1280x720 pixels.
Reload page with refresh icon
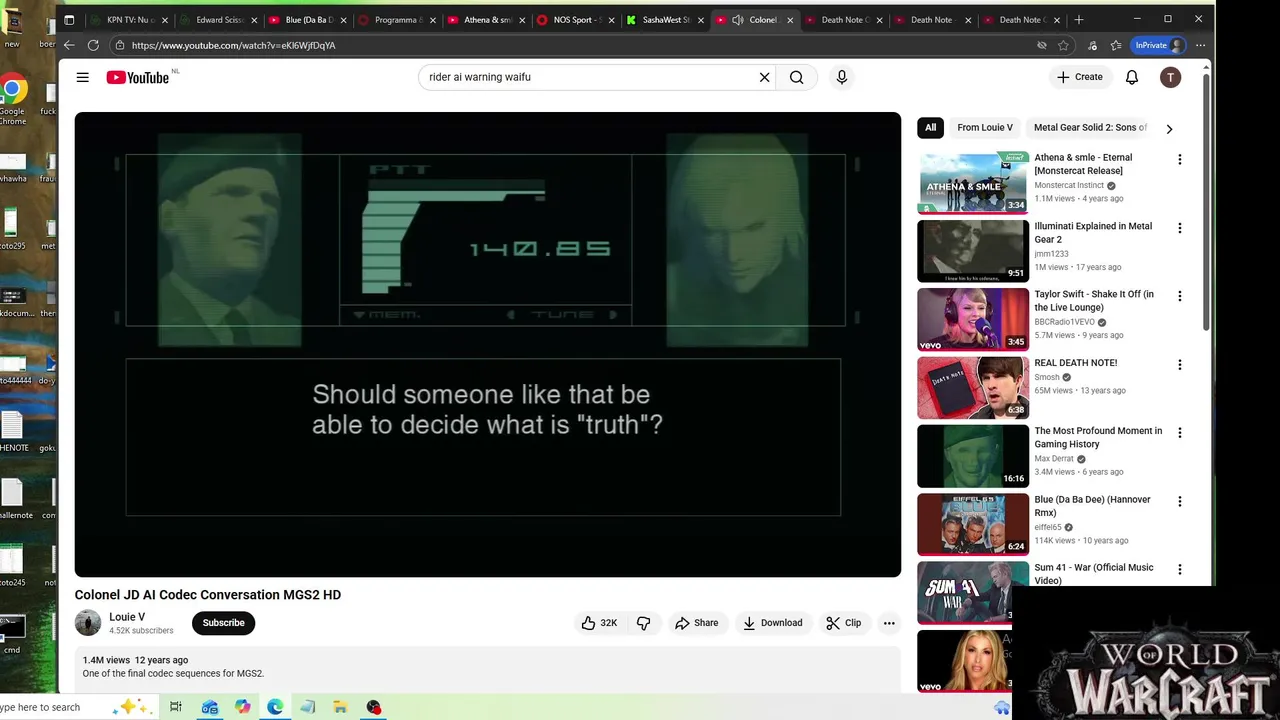tap(93, 45)
